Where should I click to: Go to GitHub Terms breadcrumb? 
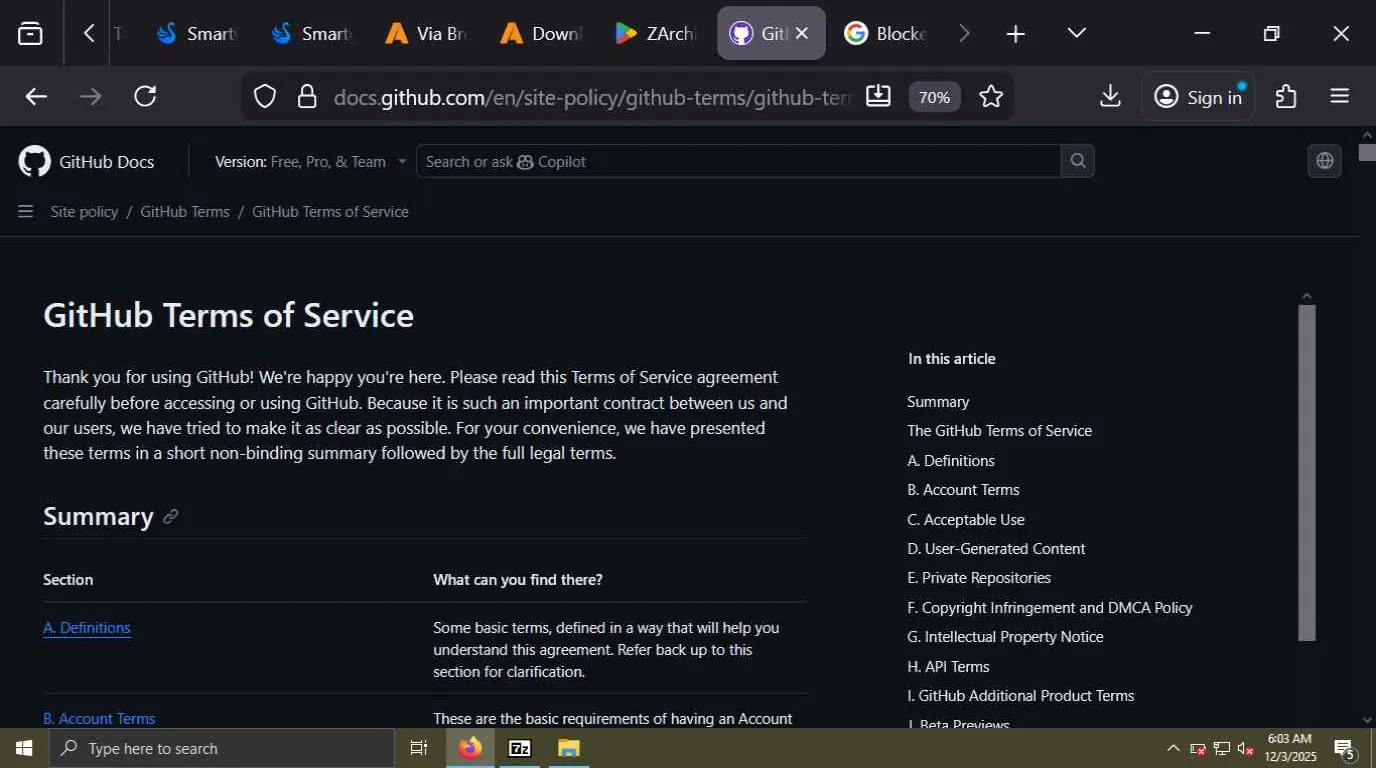[x=185, y=212]
